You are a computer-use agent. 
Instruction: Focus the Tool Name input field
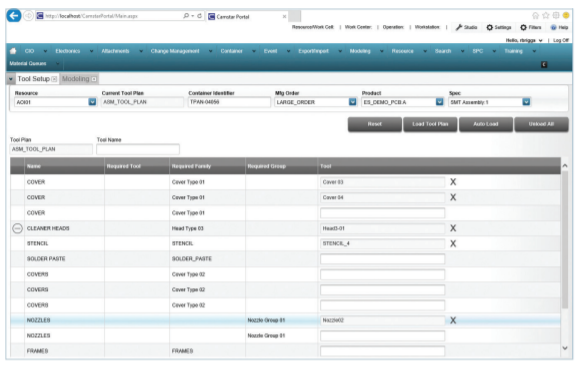coord(138,149)
